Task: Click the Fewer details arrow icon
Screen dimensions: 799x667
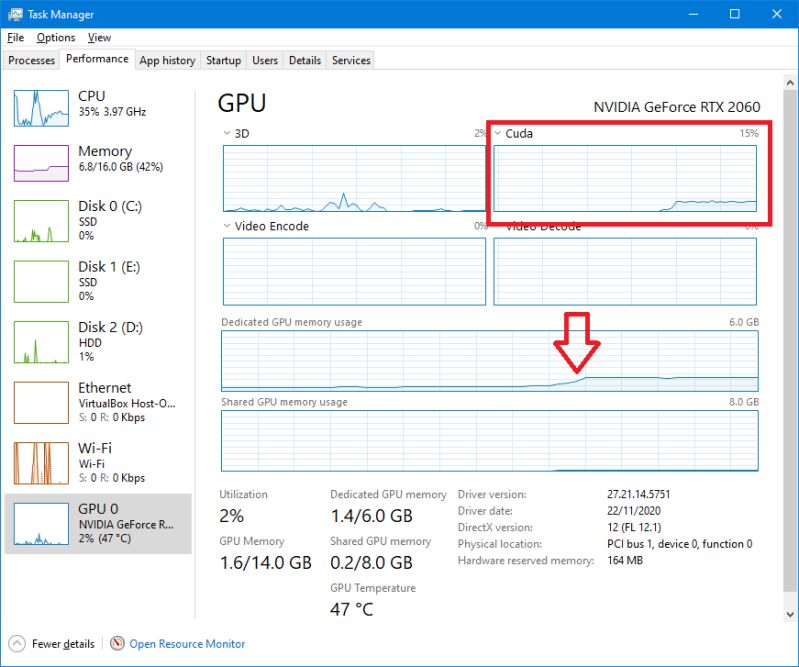Action: pos(17,644)
